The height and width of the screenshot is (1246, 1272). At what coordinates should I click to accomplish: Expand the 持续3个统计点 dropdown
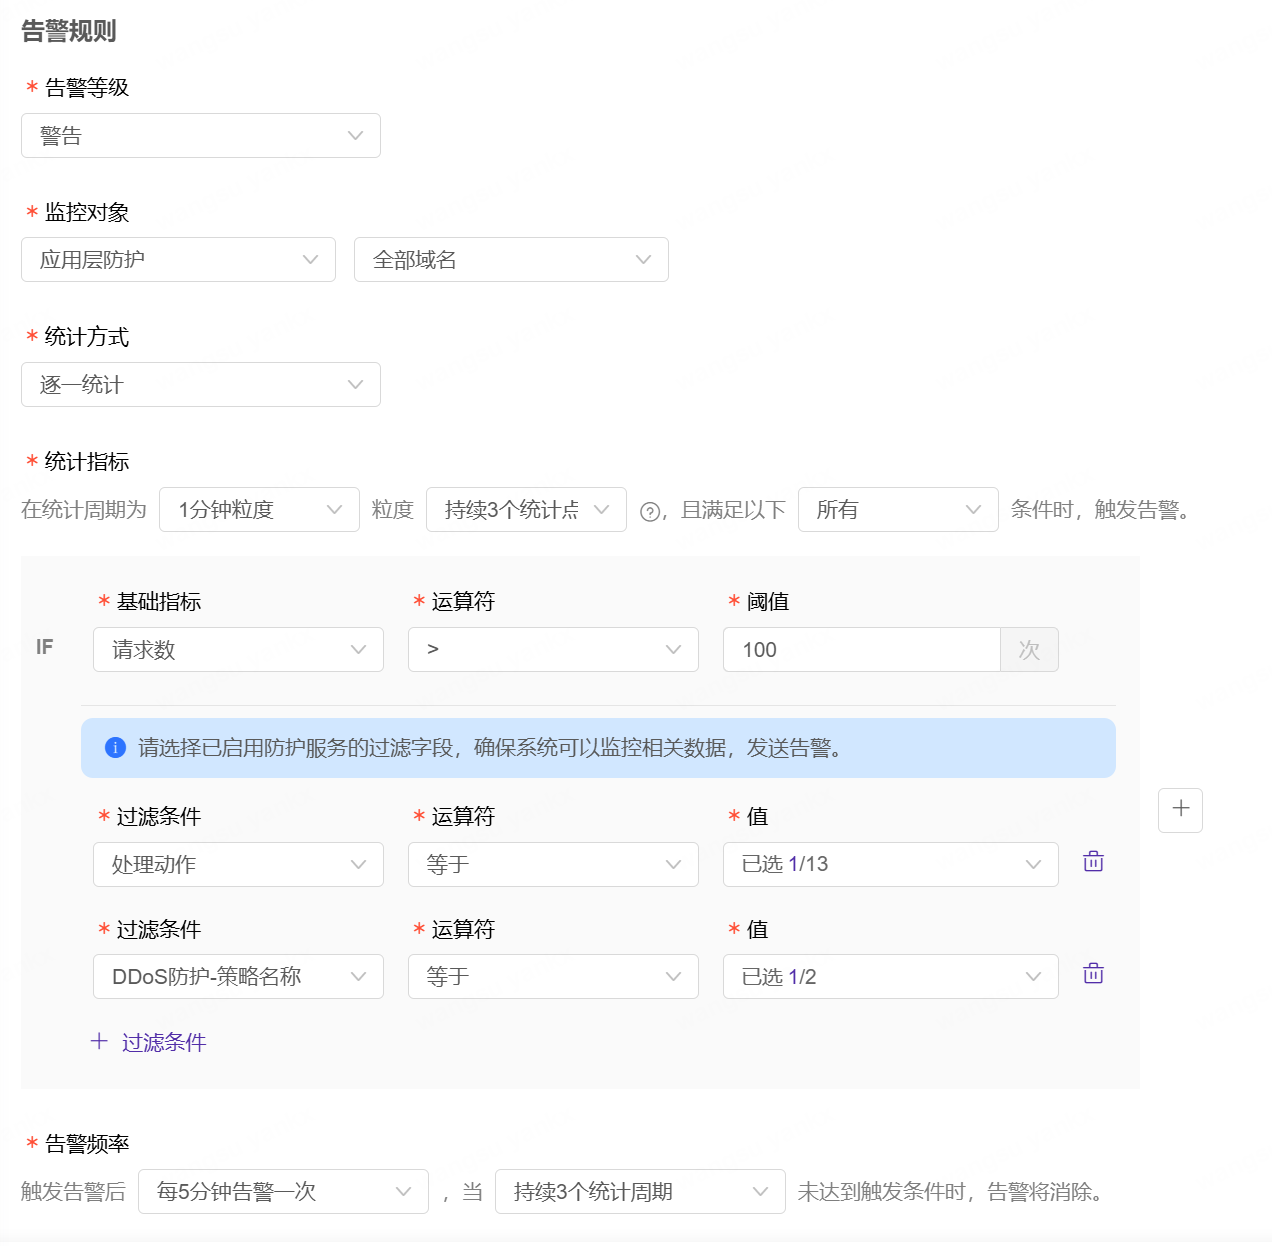[x=526, y=509]
